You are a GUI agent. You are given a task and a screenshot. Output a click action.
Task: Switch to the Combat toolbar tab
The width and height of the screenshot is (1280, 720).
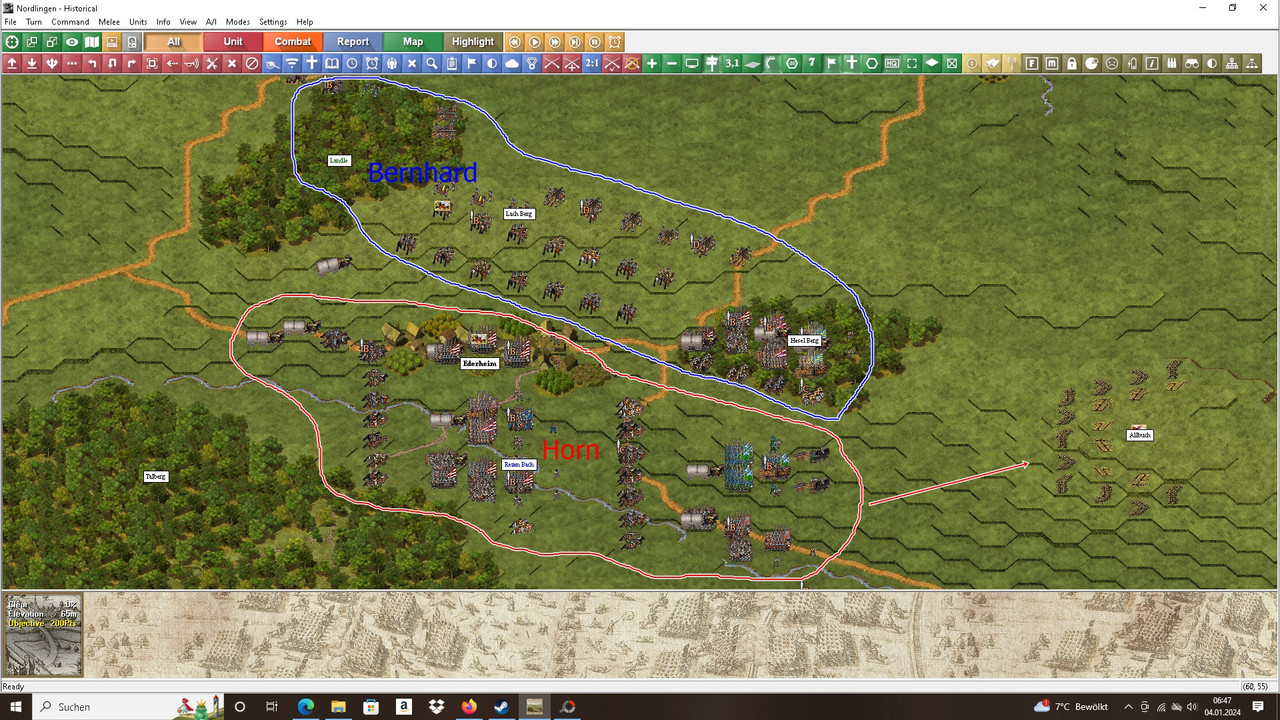coord(293,42)
